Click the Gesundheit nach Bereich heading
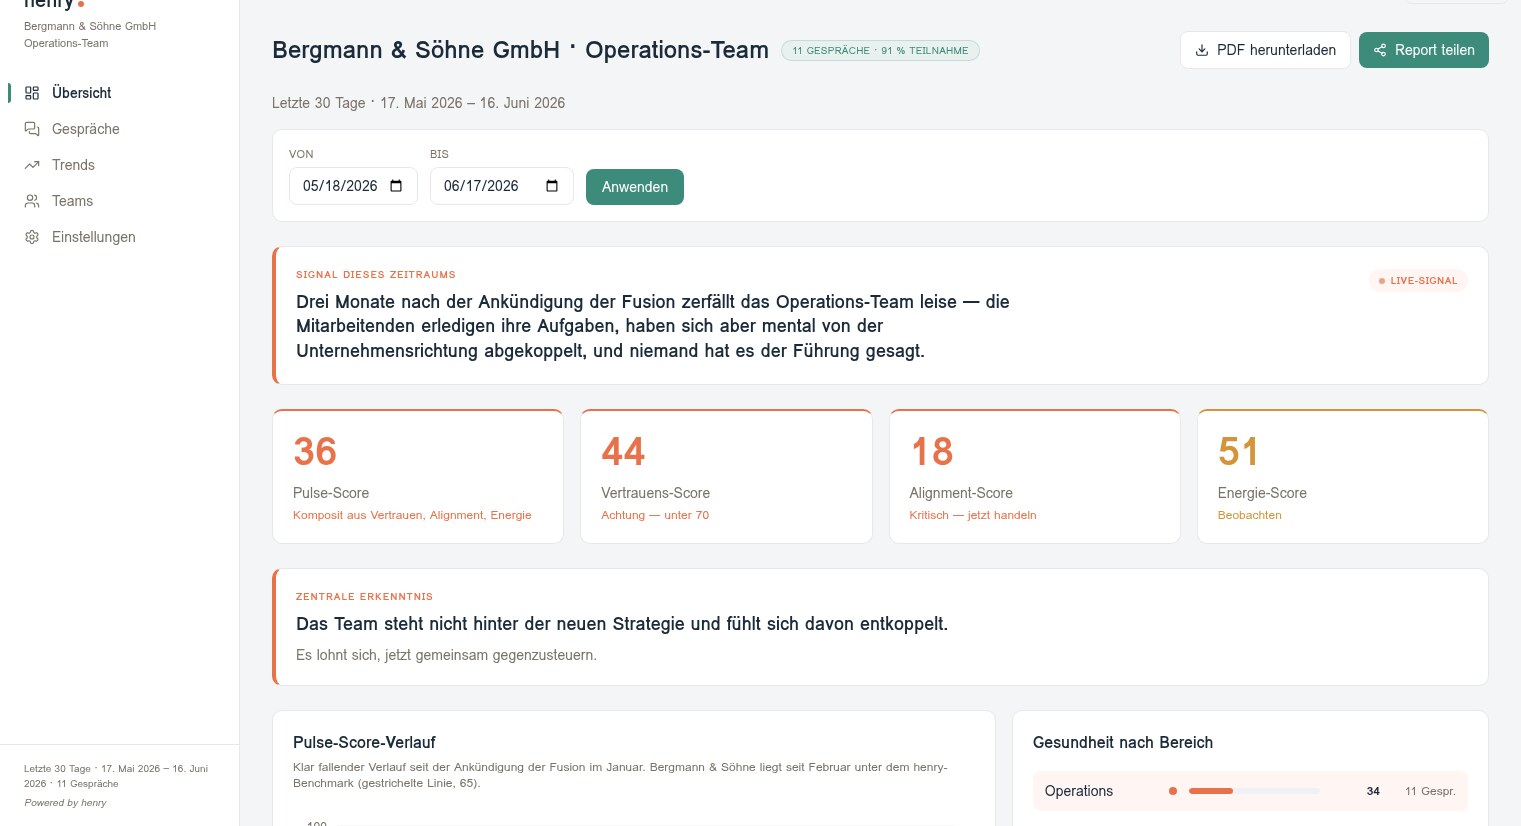 (x=1123, y=742)
